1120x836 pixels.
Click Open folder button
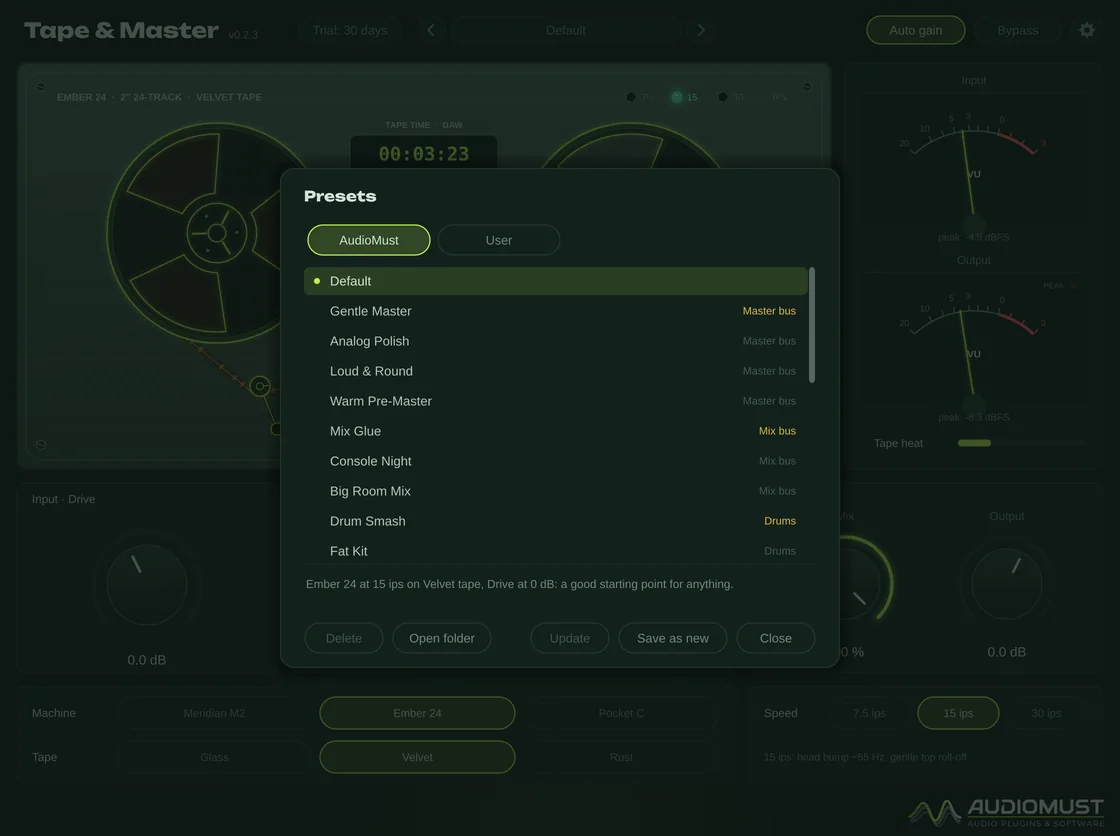click(x=441, y=638)
